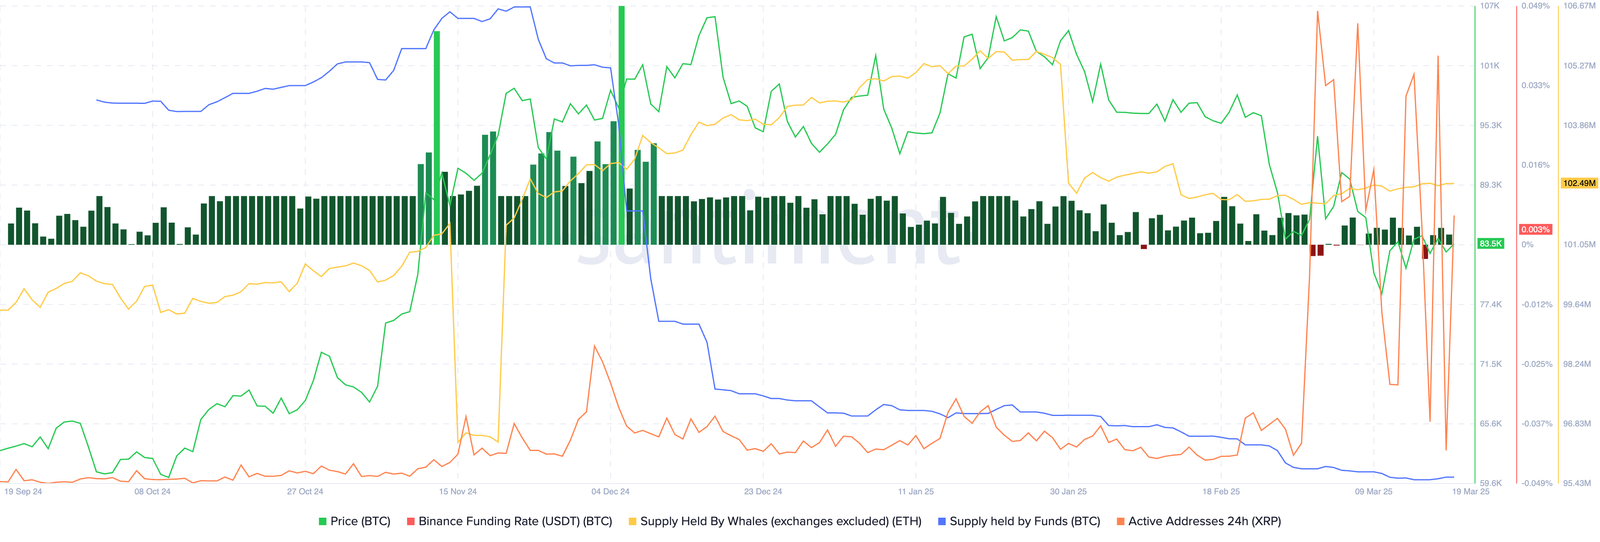This screenshot has width=1600, height=542.
Task: Click the green 83.5K current price badge
Action: (1490, 244)
